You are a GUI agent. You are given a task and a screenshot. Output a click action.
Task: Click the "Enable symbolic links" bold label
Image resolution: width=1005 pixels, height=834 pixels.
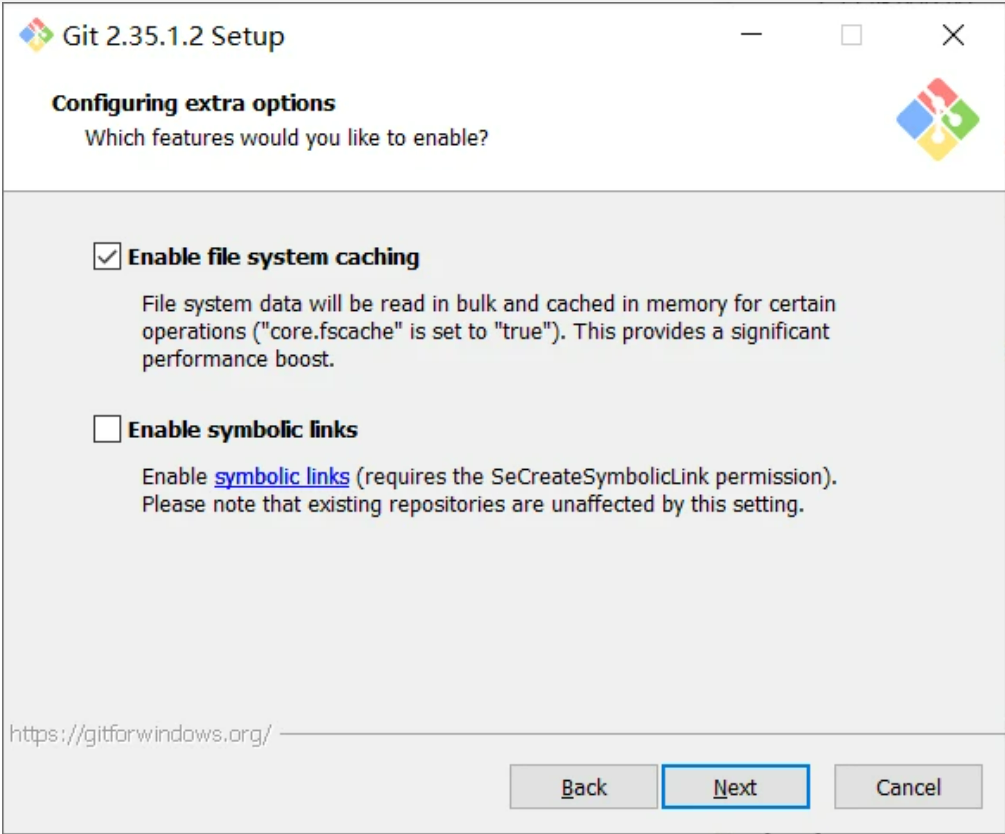pos(242,430)
